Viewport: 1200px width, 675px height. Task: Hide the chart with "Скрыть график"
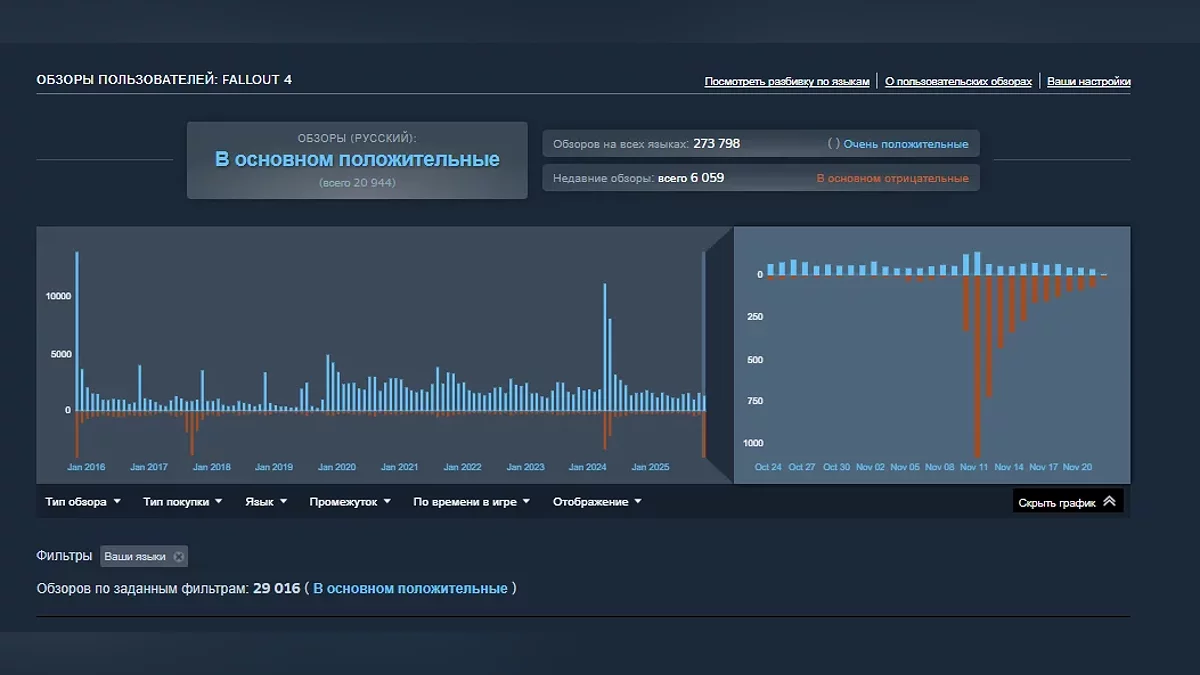1058,502
